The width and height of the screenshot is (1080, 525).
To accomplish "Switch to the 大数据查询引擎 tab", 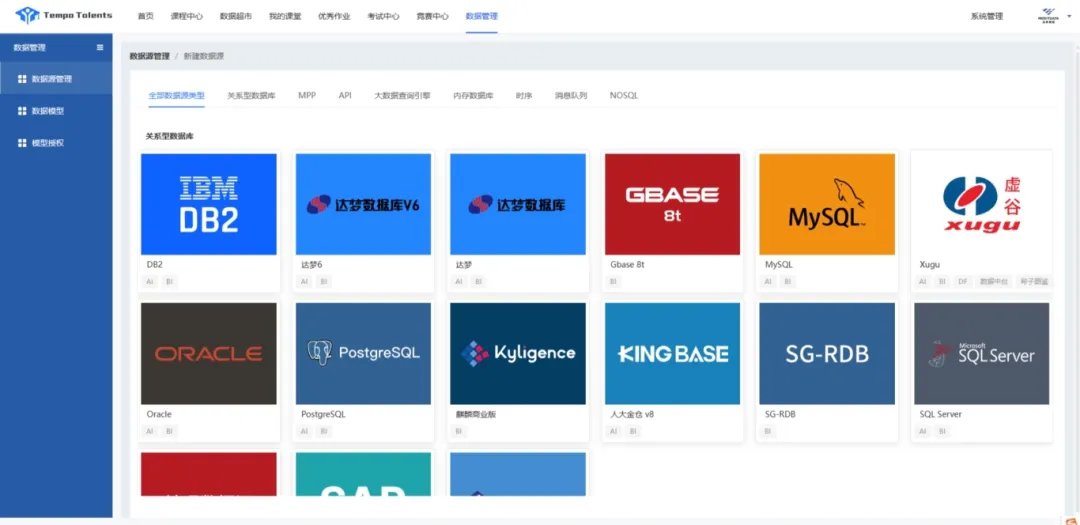I will coord(402,96).
